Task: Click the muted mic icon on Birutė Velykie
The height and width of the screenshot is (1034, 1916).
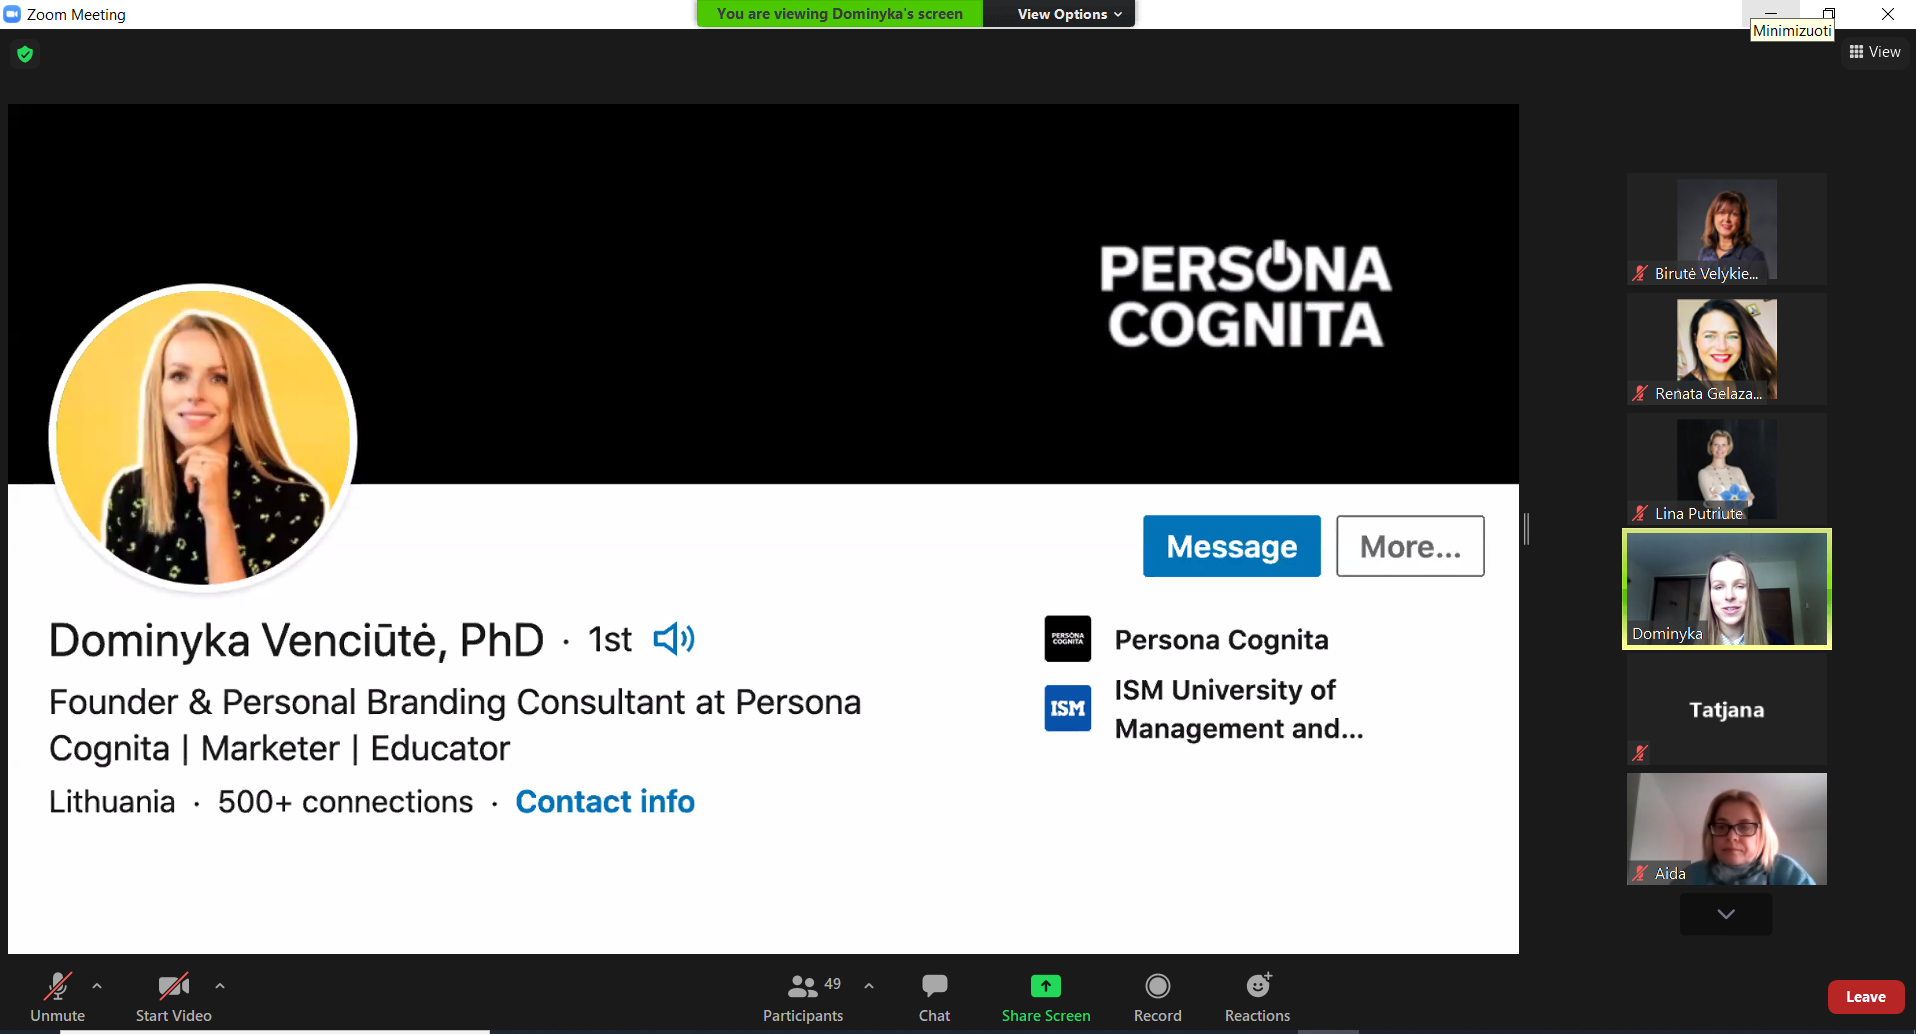Action: coord(1640,273)
